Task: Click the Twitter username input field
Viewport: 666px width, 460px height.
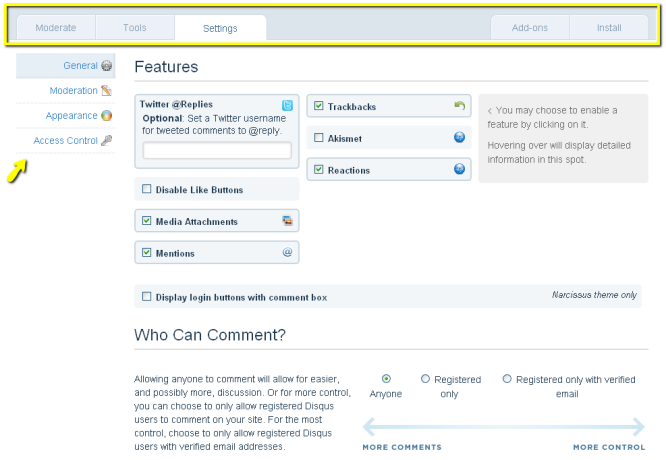Action: [x=217, y=151]
